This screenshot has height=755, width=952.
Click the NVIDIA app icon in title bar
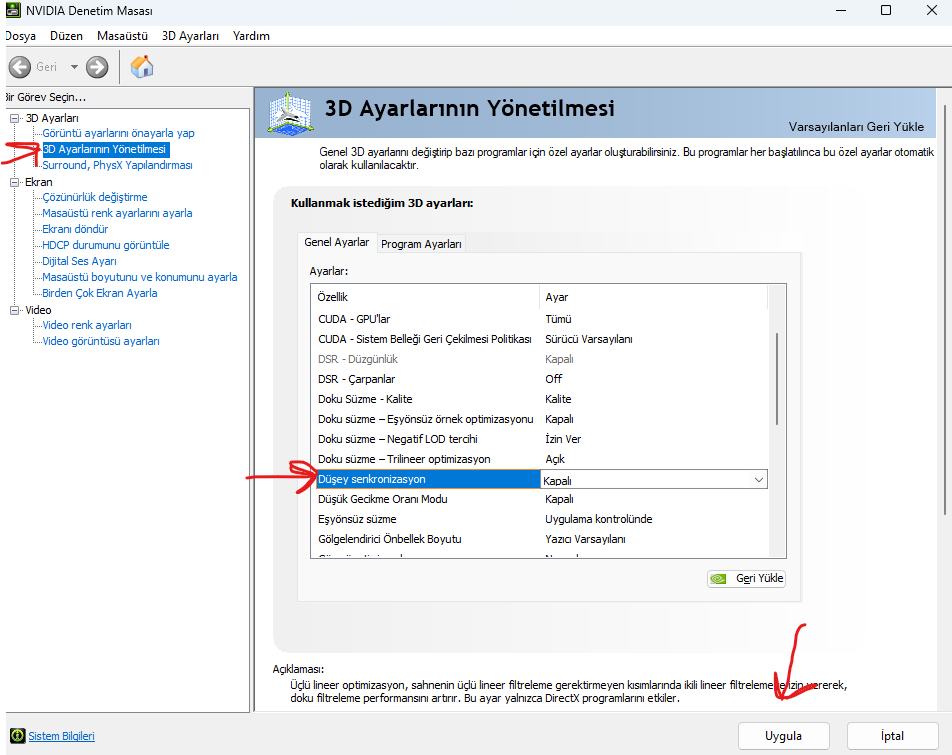point(13,10)
